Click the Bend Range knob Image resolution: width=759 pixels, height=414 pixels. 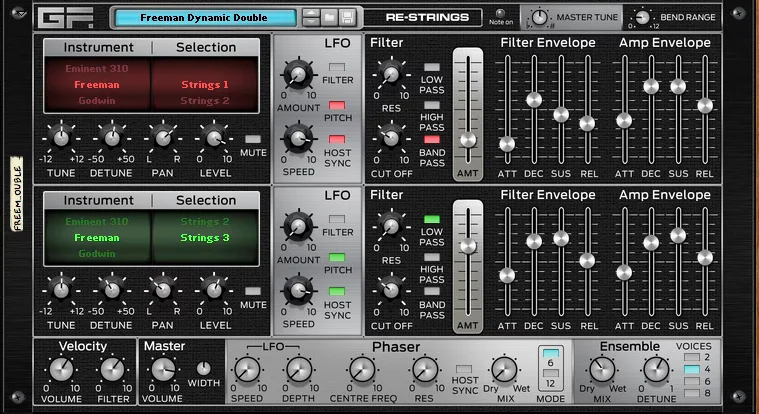click(642, 18)
